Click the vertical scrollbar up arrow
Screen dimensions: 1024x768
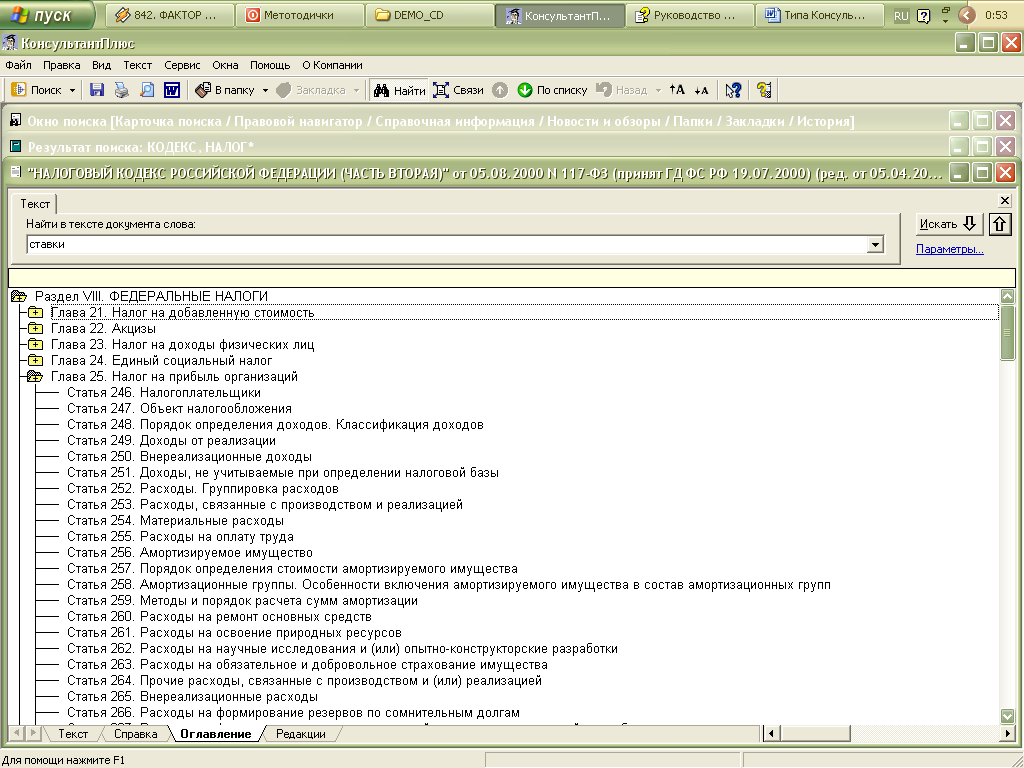coord(1008,296)
